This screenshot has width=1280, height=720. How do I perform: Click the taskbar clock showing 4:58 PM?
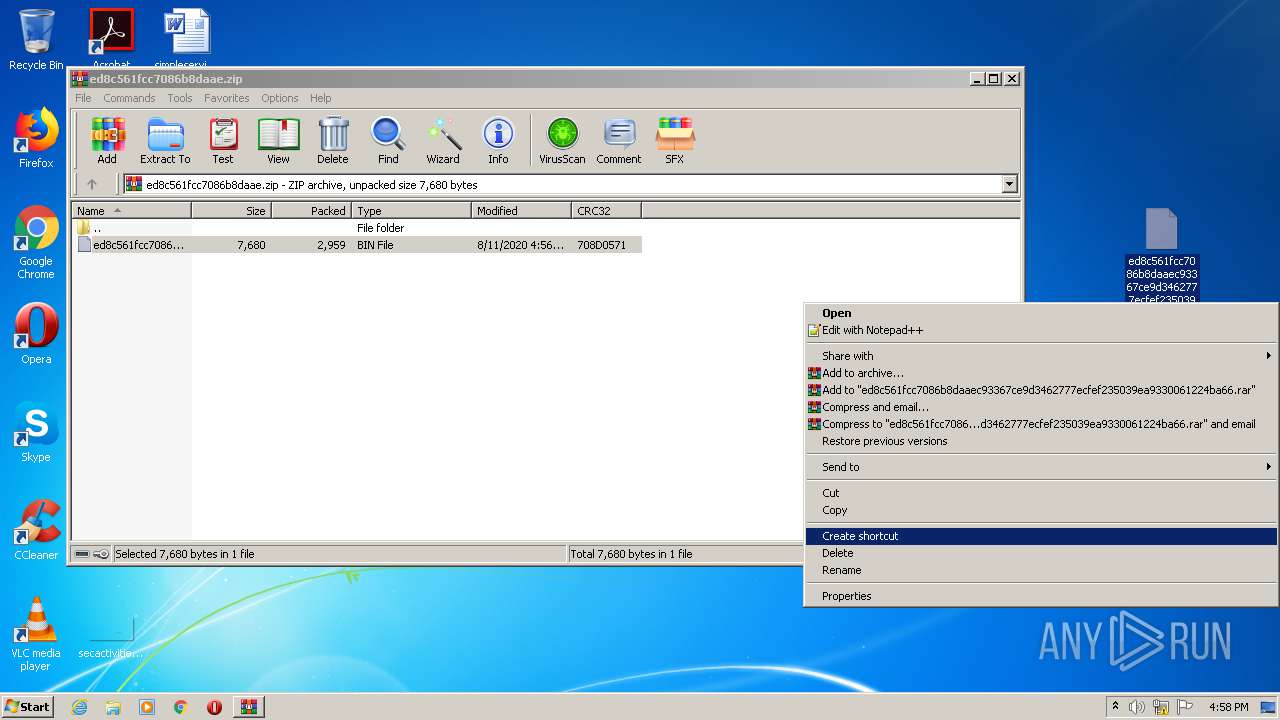pos(1228,707)
